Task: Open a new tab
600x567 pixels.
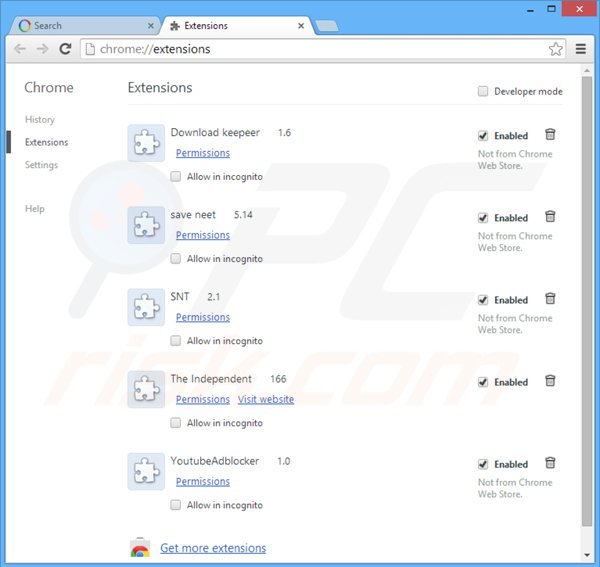Action: coord(327,26)
